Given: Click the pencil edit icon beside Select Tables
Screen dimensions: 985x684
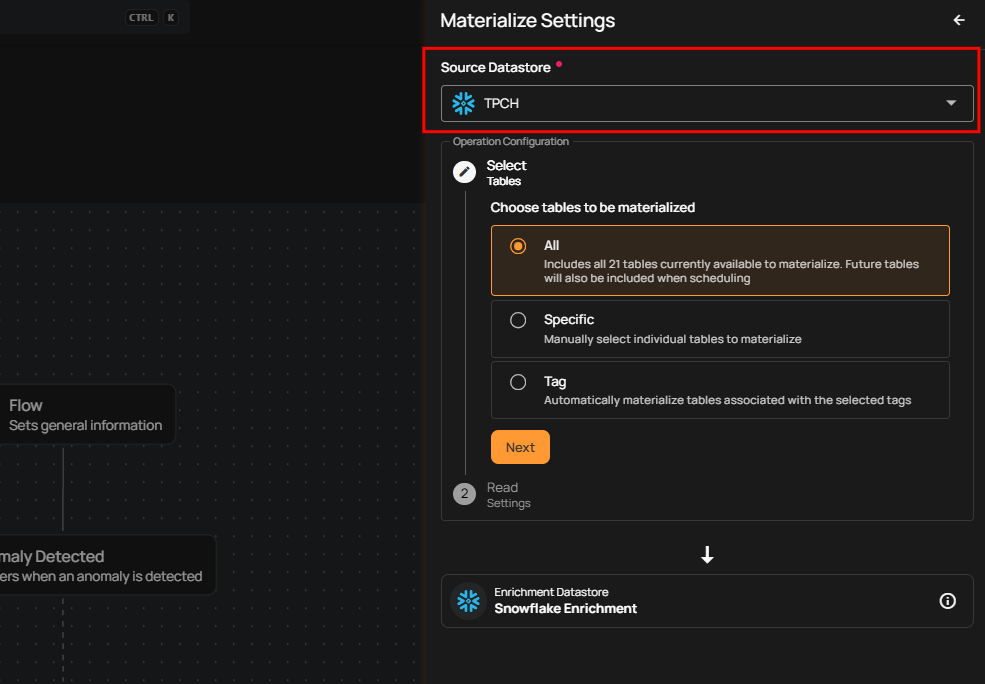Looking at the screenshot, I should tap(464, 172).
